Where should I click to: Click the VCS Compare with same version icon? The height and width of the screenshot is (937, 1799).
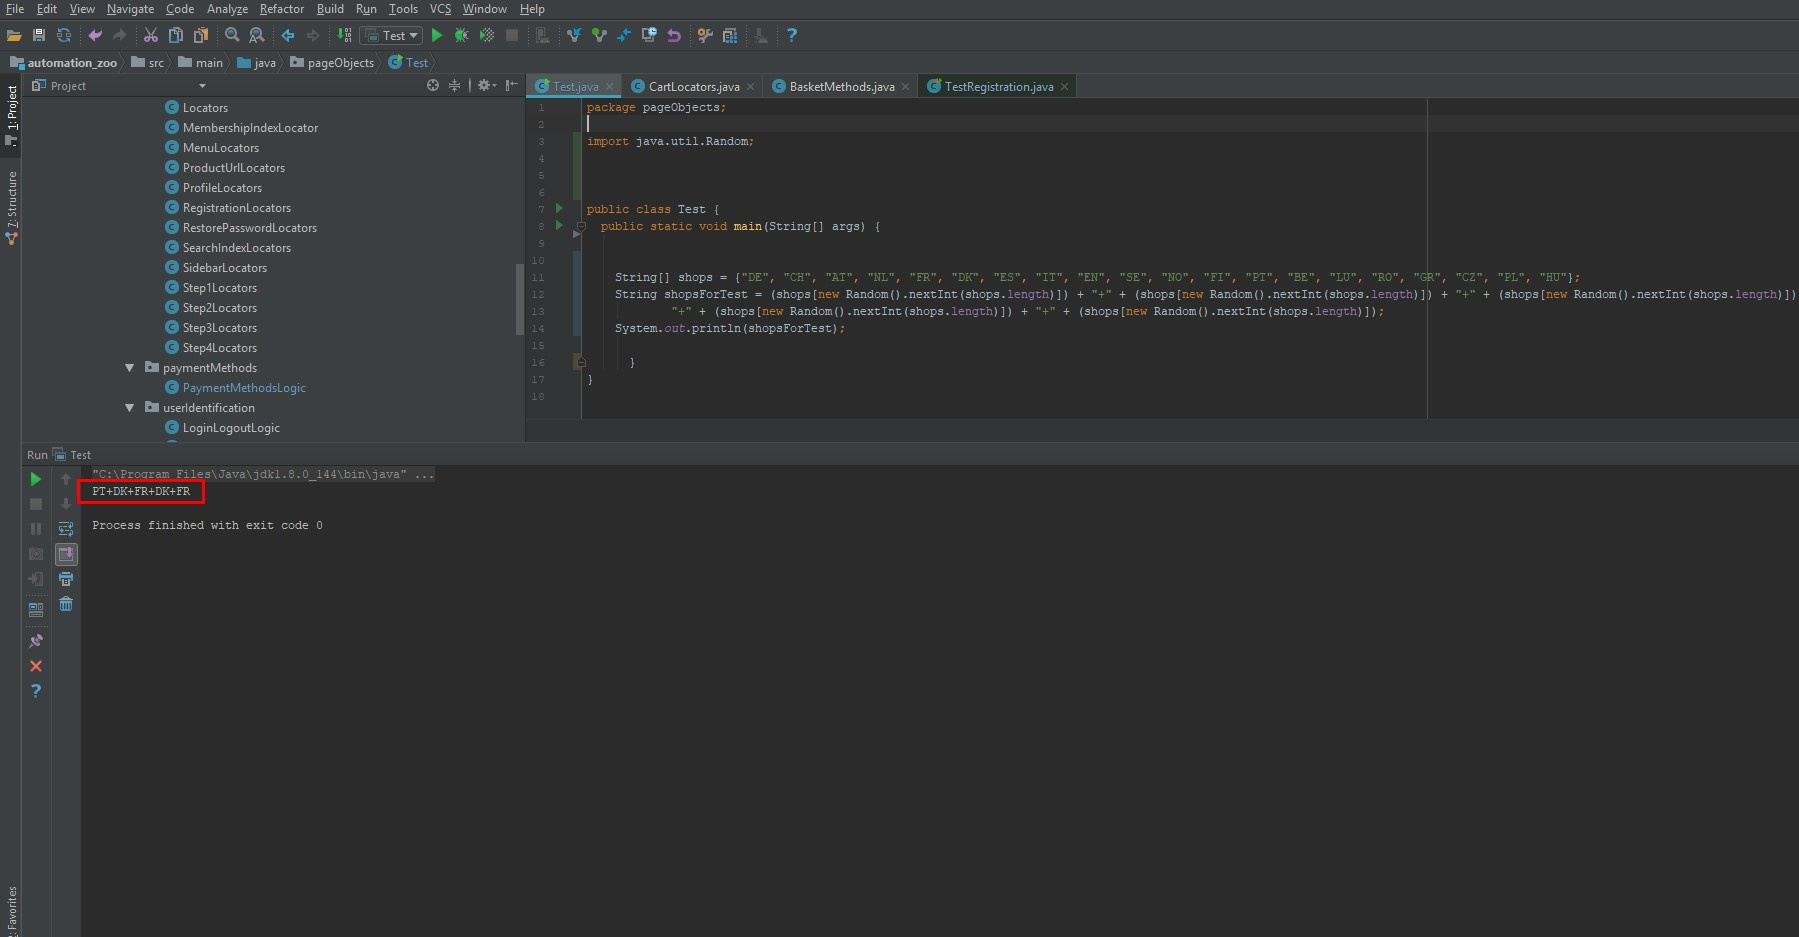[x=624, y=35]
